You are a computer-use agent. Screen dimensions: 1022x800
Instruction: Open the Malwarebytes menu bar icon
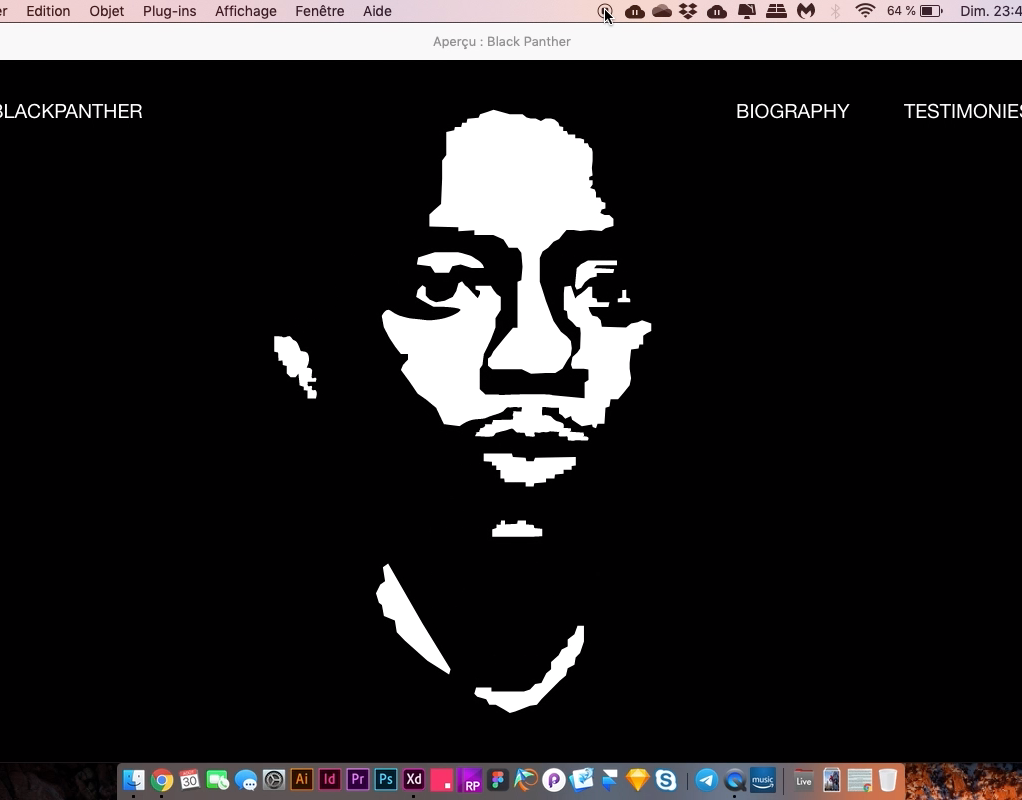(806, 11)
